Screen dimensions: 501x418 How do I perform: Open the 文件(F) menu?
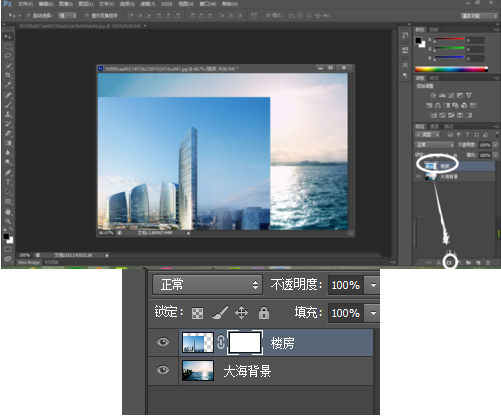(x=25, y=4)
